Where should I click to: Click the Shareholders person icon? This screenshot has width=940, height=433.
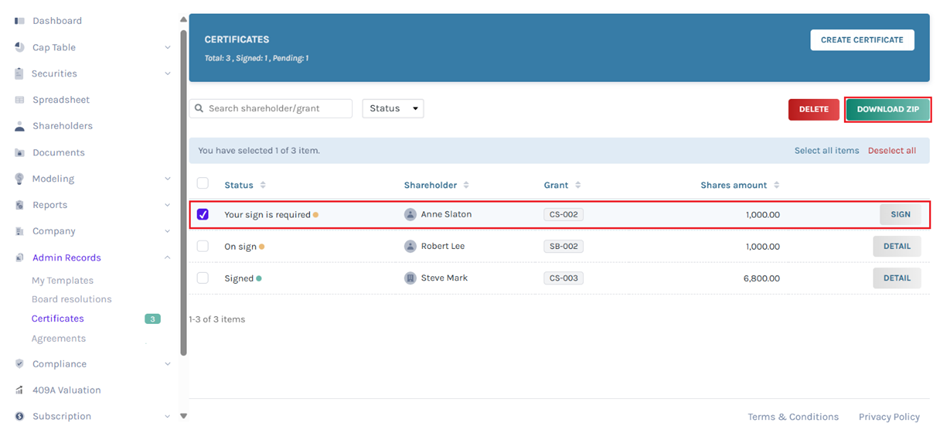[19, 127]
